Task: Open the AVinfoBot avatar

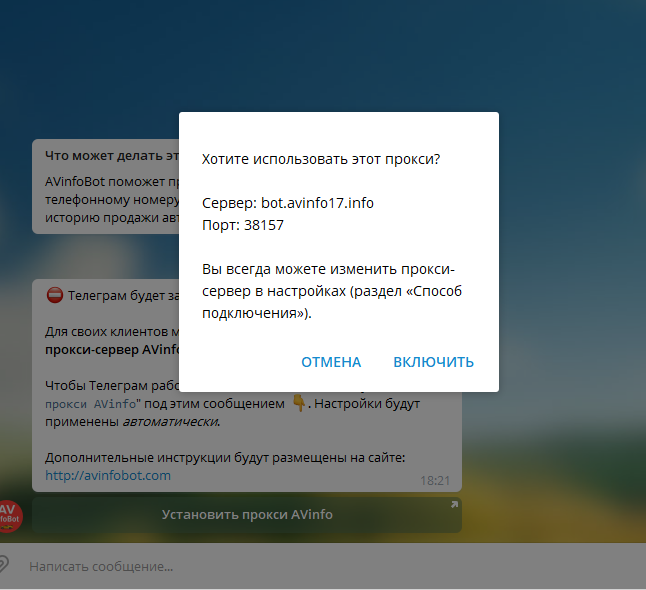Action: pyautogui.click(x=10, y=516)
